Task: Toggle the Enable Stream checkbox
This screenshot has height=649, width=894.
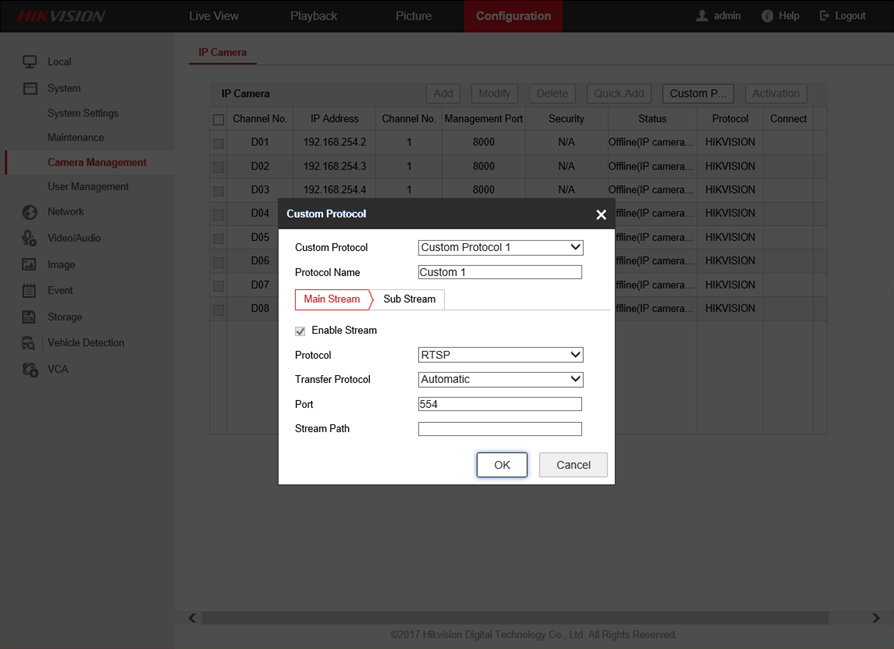Action: [300, 331]
